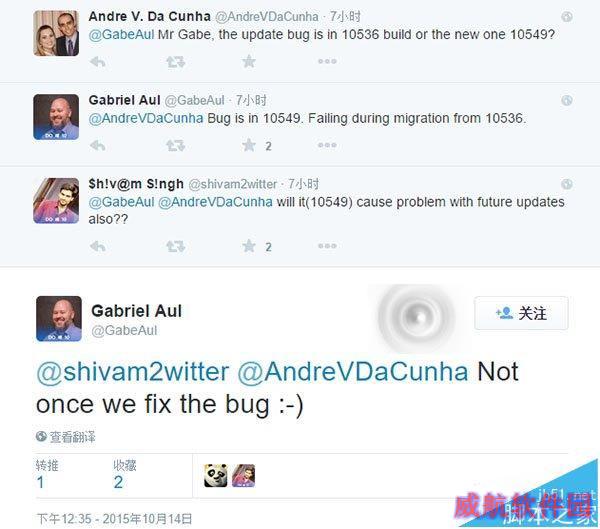Screen dimensions: 600x529
Task: Star Gabriel Aul's tweet about 10549
Action: point(249,145)
